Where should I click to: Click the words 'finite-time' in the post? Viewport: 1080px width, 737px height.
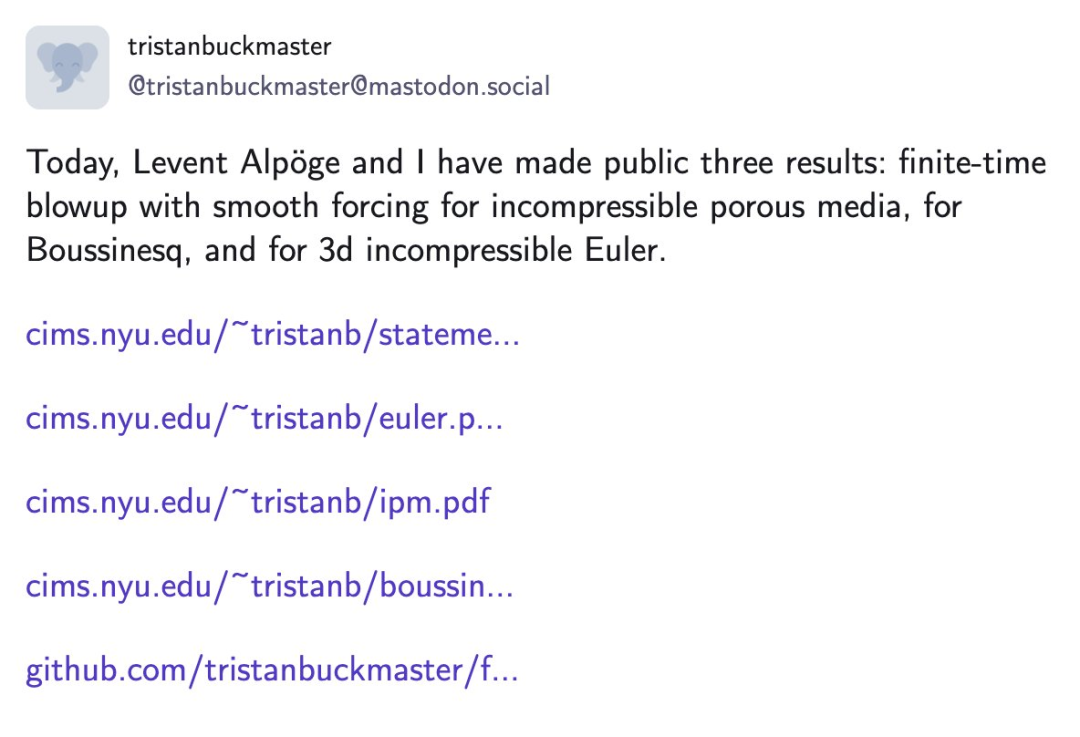pyautogui.click(x=972, y=163)
